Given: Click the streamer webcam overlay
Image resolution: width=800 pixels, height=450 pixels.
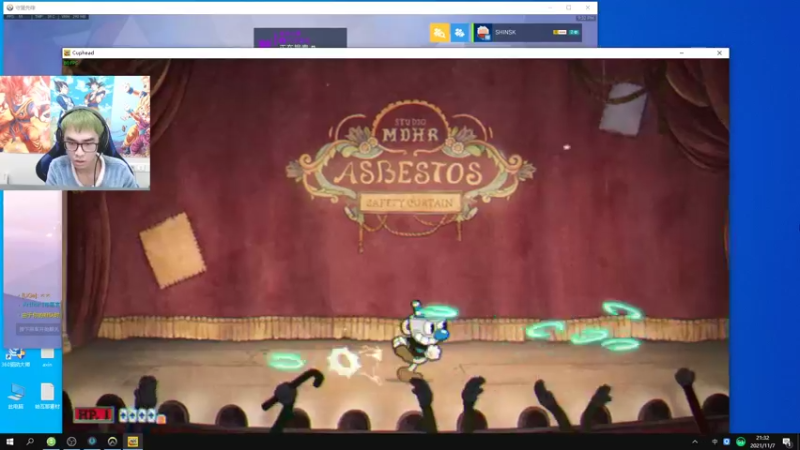Looking at the screenshot, I should 75,133.
